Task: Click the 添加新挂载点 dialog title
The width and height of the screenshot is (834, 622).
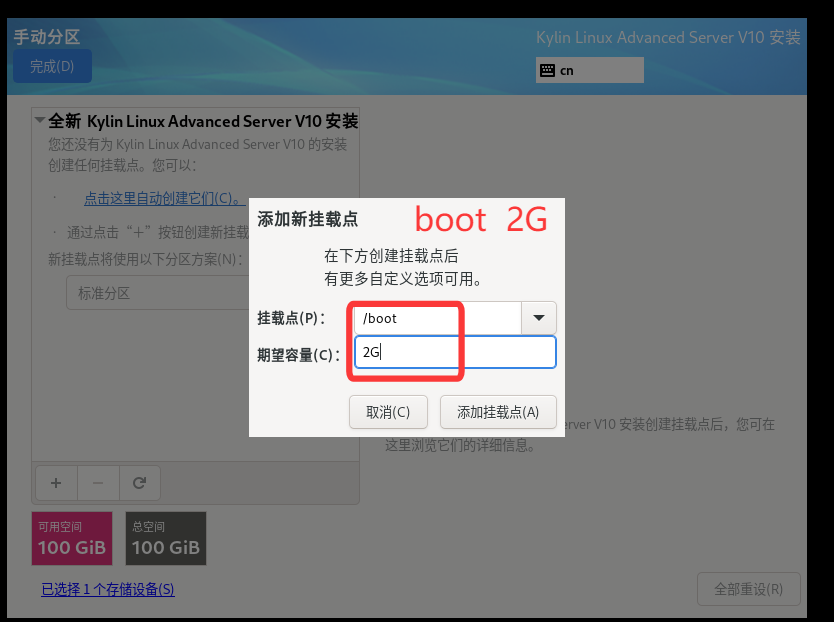Action: pyautogui.click(x=308, y=219)
